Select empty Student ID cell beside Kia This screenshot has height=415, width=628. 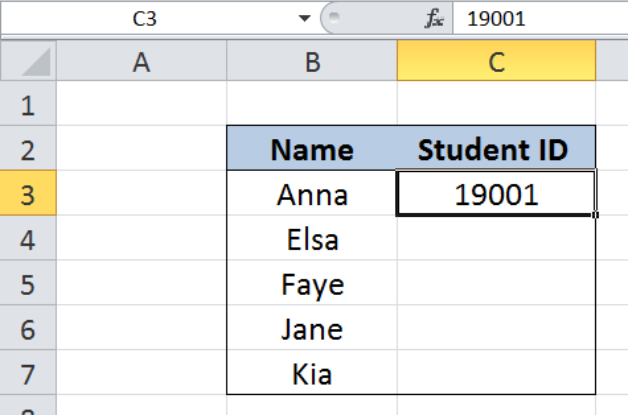496,373
